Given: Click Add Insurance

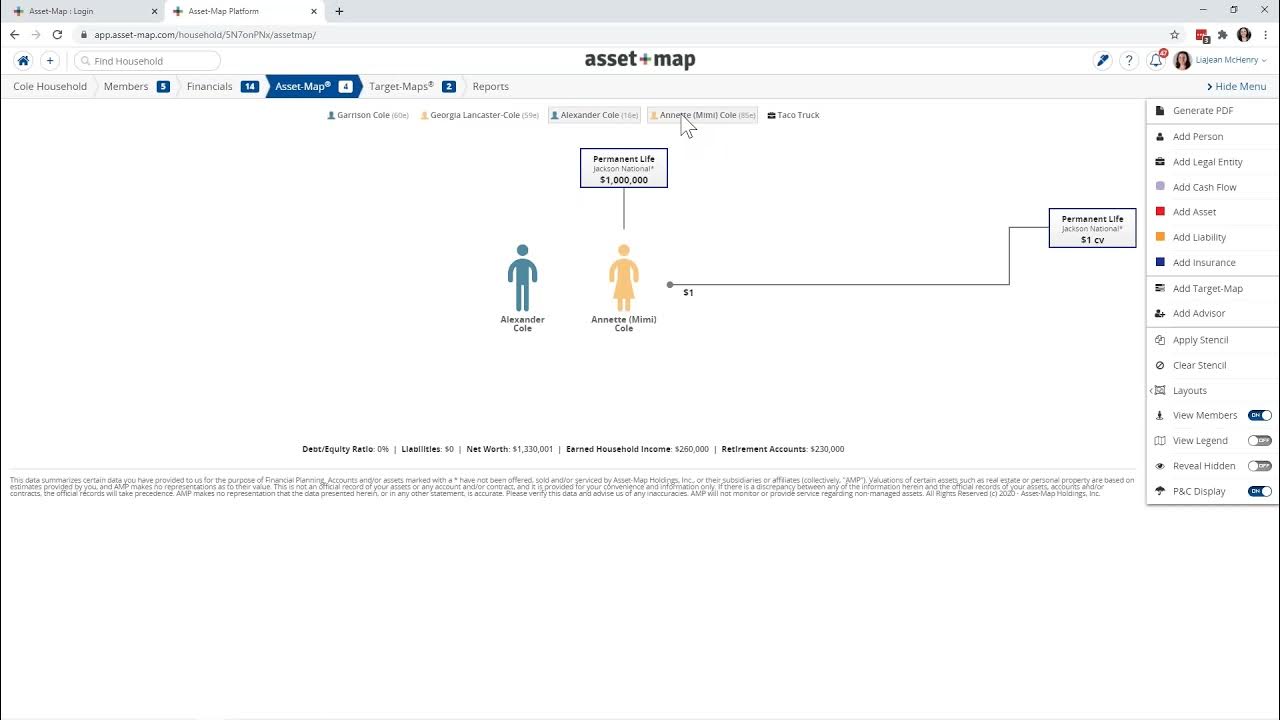Looking at the screenshot, I should tap(1204, 262).
